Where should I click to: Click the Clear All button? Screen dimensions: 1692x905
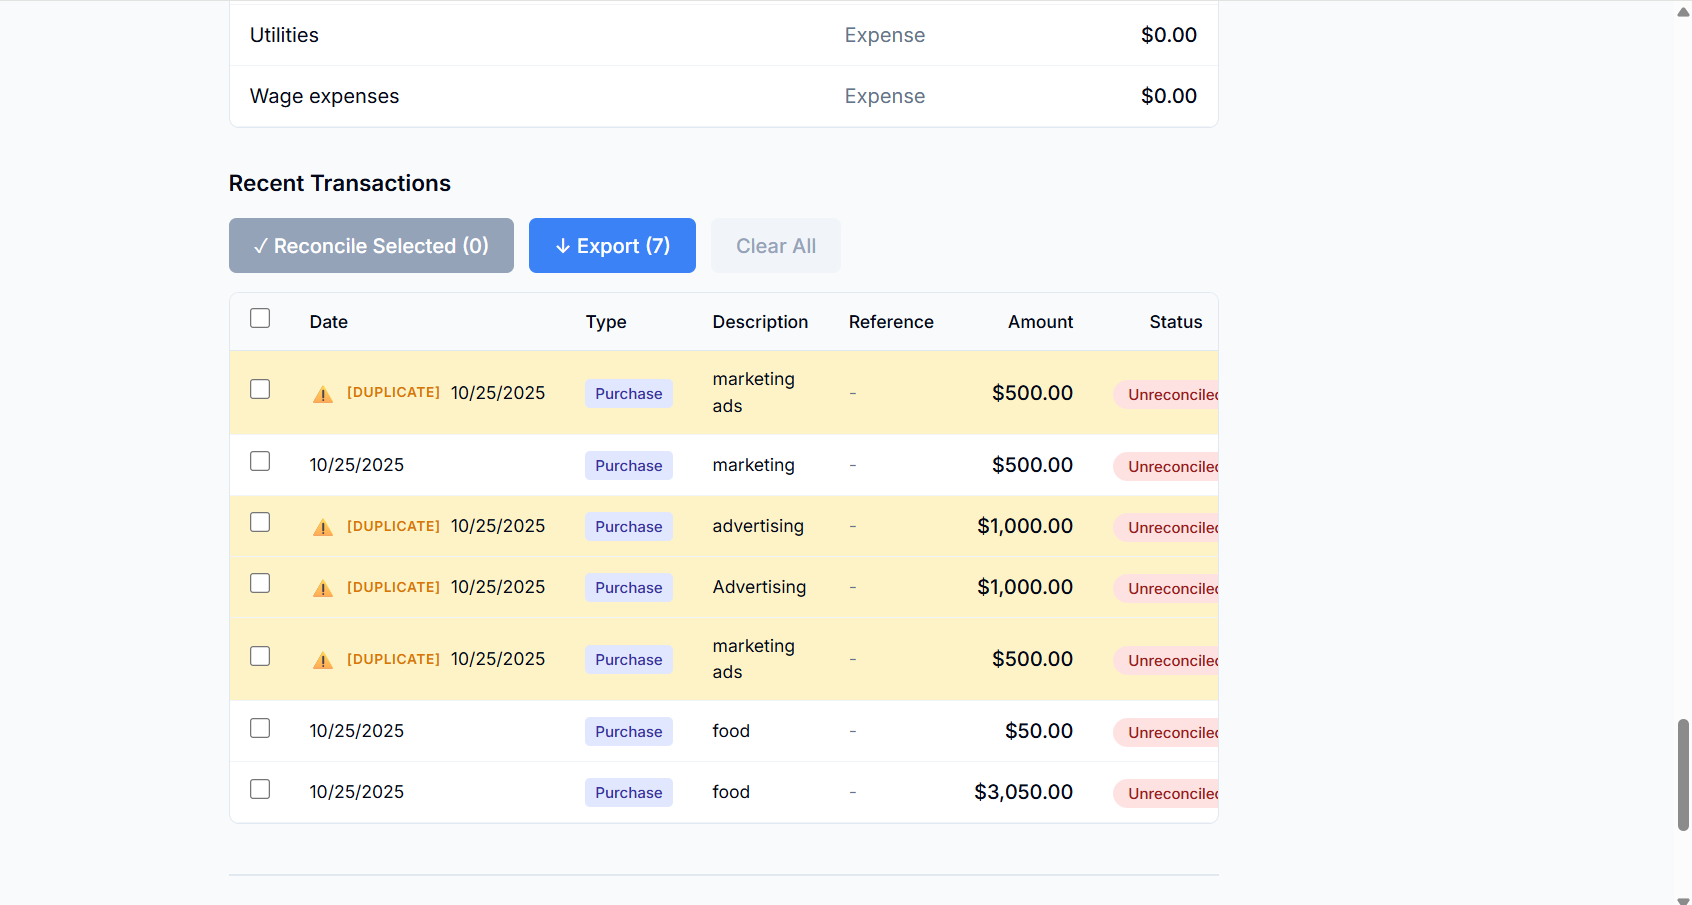pos(775,245)
